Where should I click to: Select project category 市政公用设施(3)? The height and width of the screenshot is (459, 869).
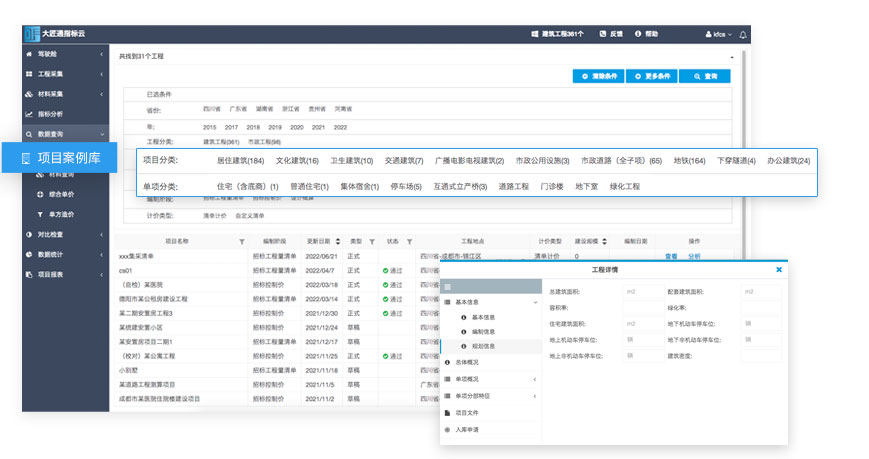[542, 161]
